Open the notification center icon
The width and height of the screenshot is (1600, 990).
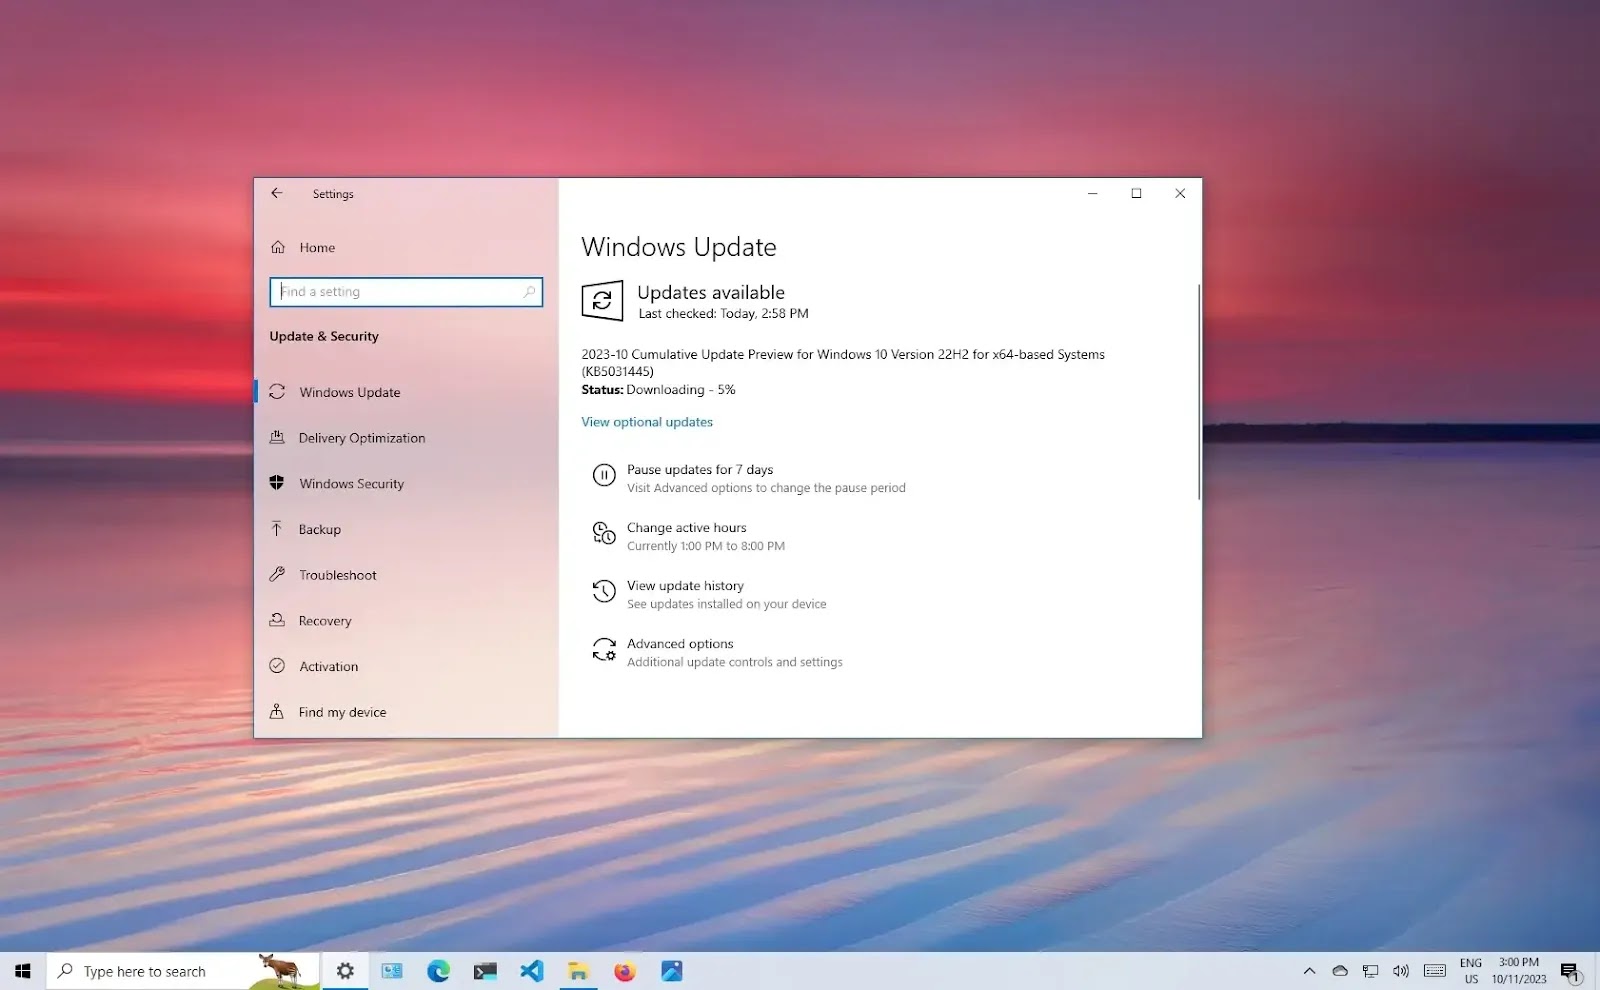click(x=1570, y=971)
